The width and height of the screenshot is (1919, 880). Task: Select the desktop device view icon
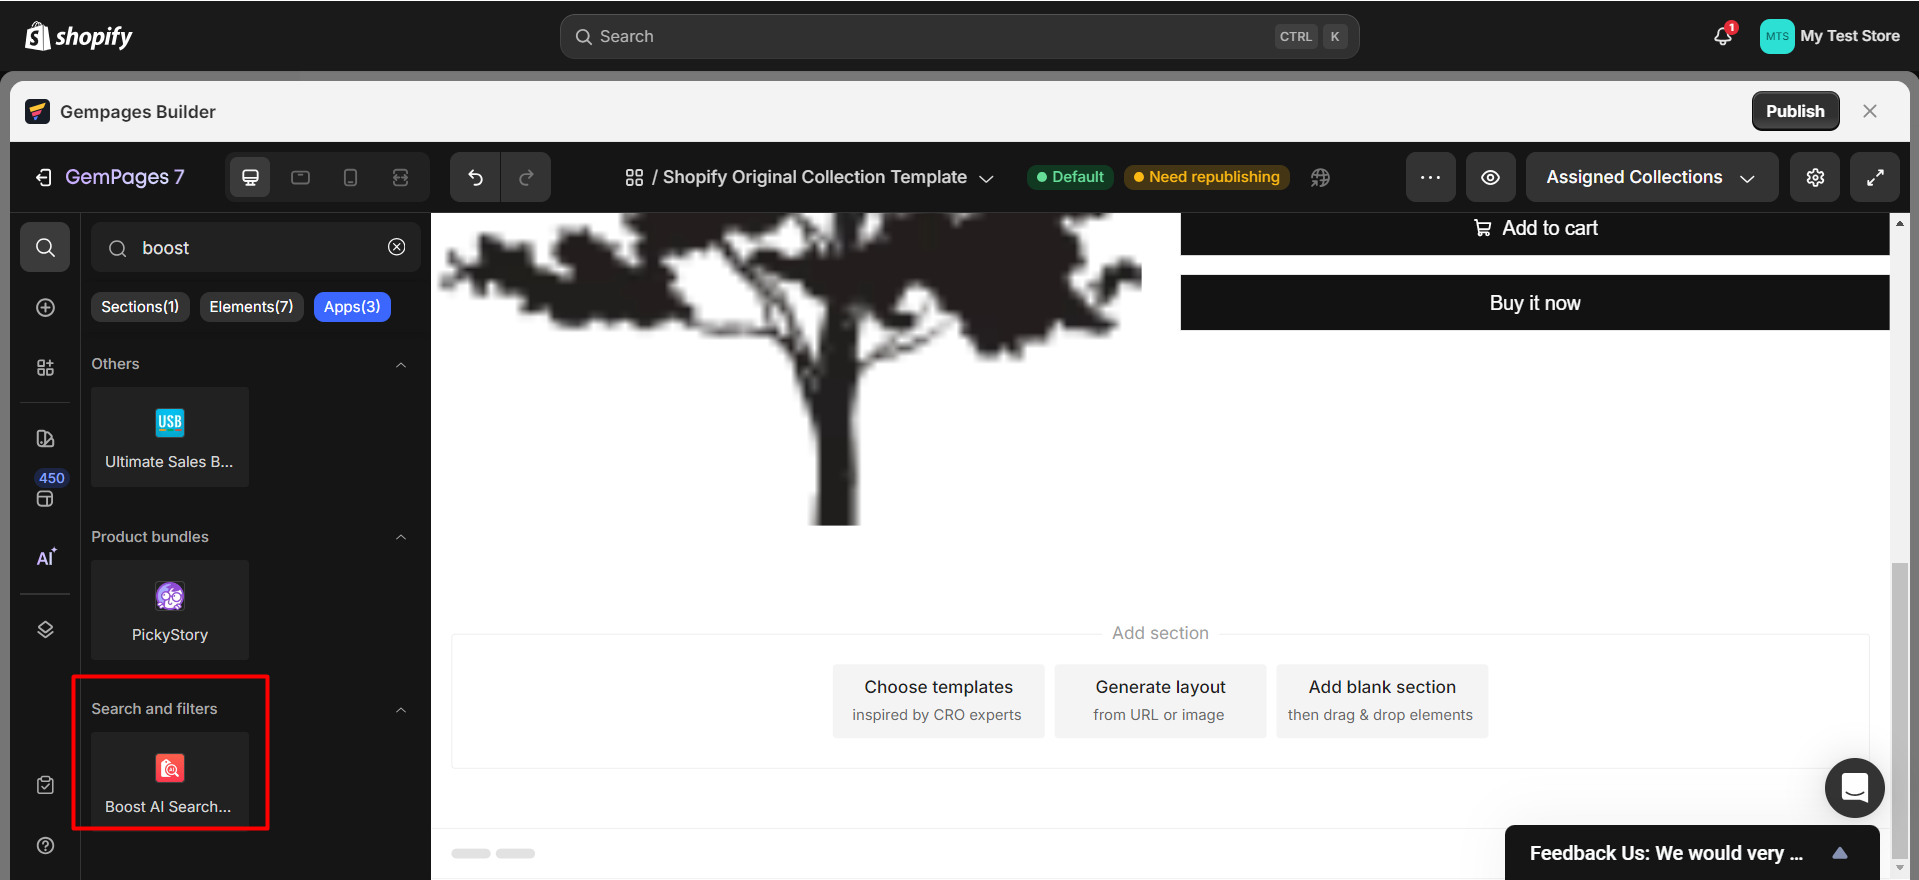click(250, 178)
